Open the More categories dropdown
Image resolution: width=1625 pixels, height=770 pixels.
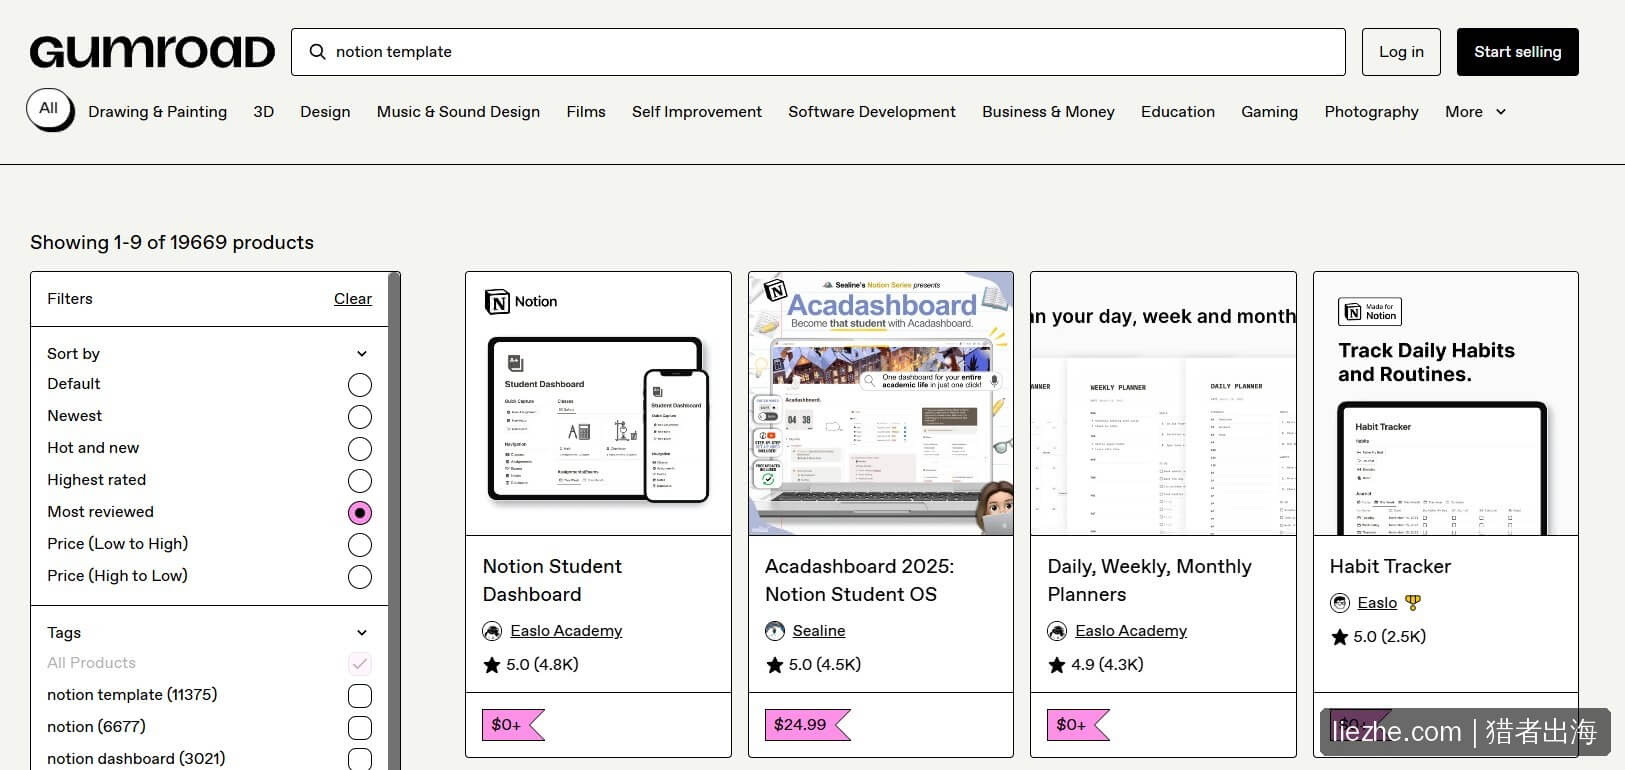click(1475, 112)
